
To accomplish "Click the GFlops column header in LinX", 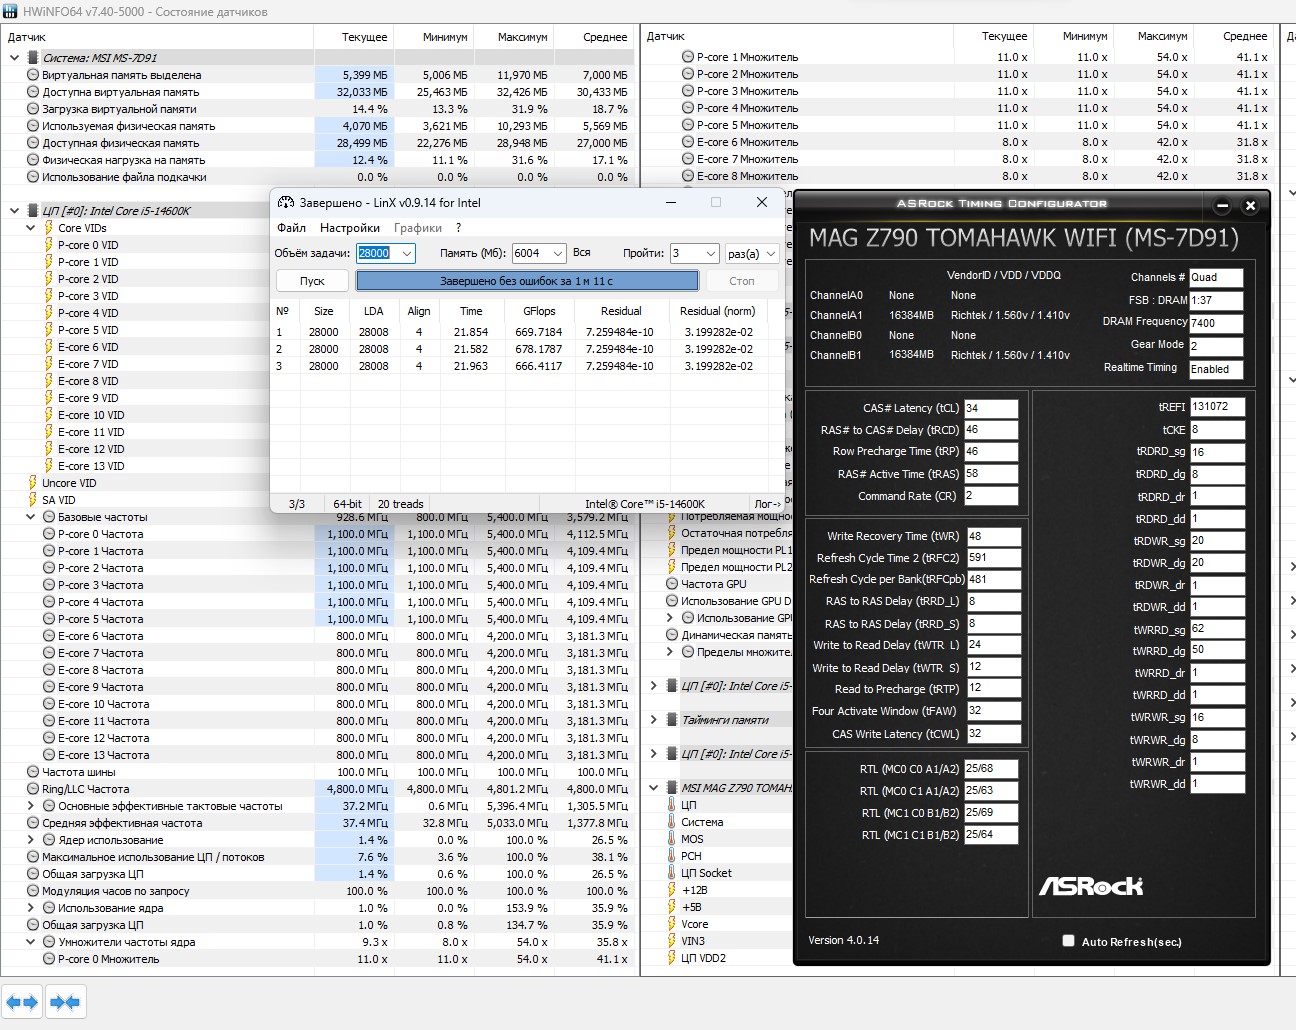I will click(539, 311).
